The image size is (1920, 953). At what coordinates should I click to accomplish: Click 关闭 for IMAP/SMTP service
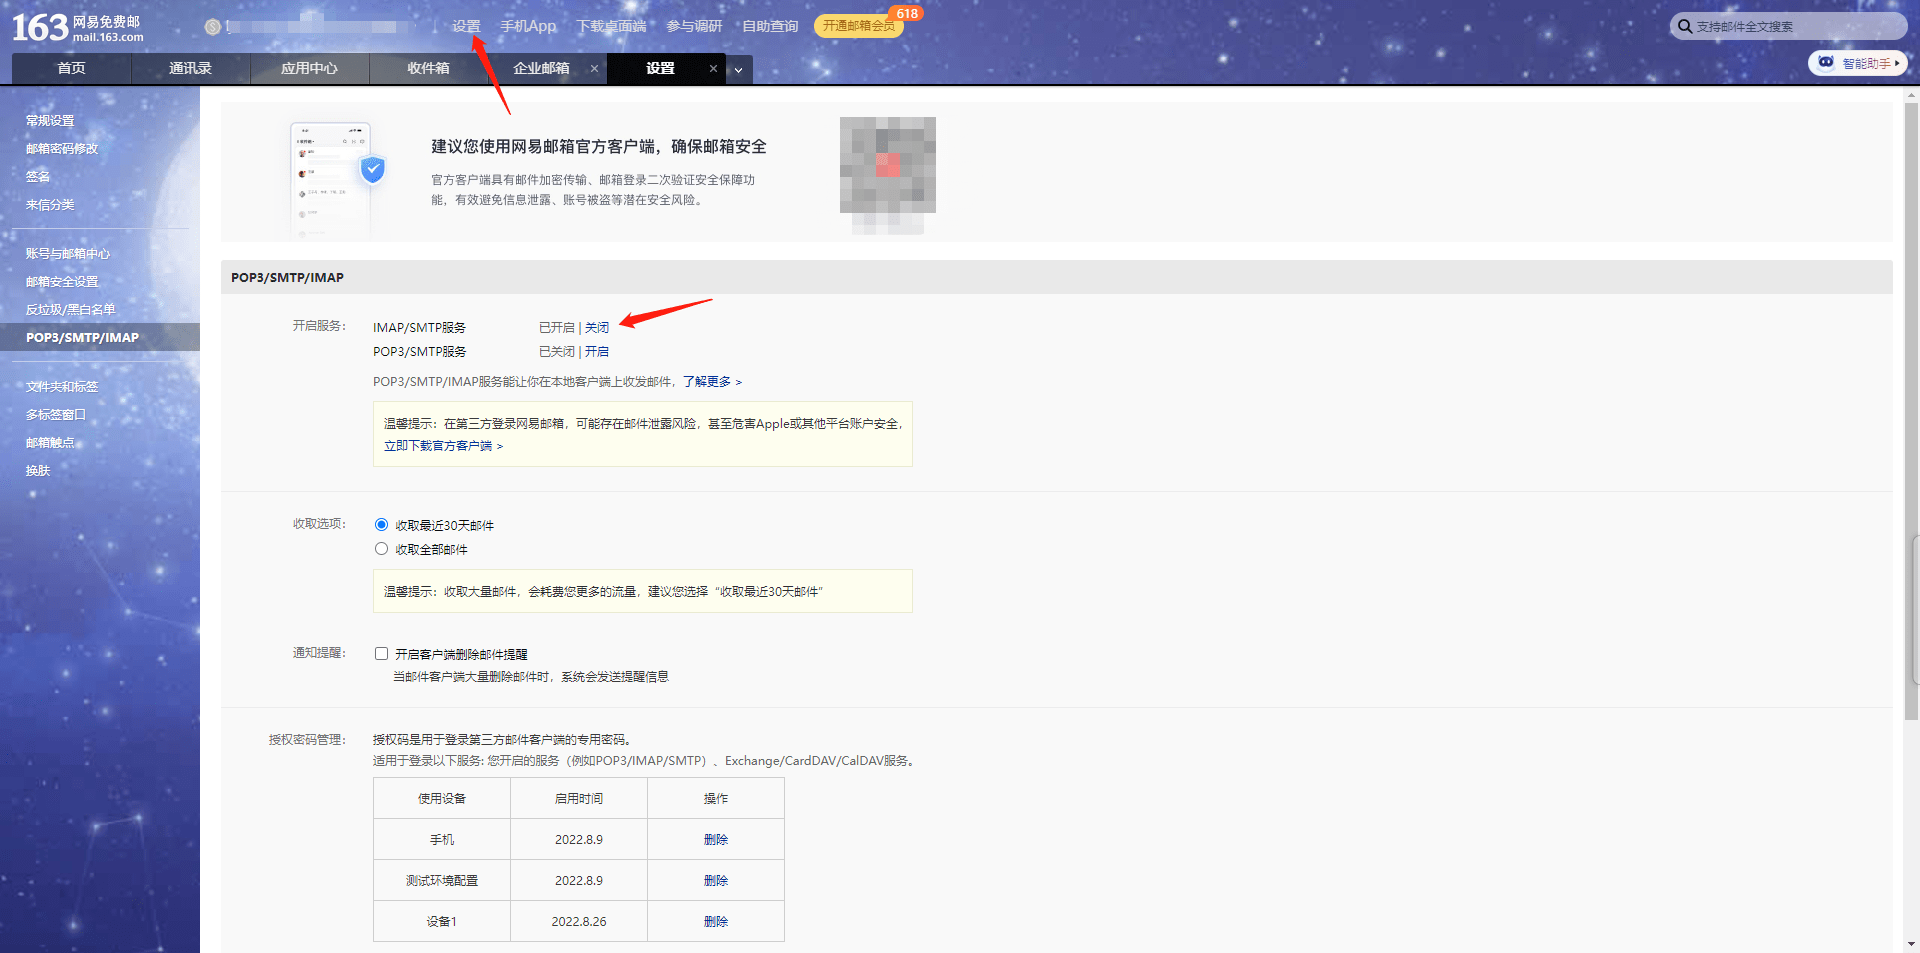597,328
